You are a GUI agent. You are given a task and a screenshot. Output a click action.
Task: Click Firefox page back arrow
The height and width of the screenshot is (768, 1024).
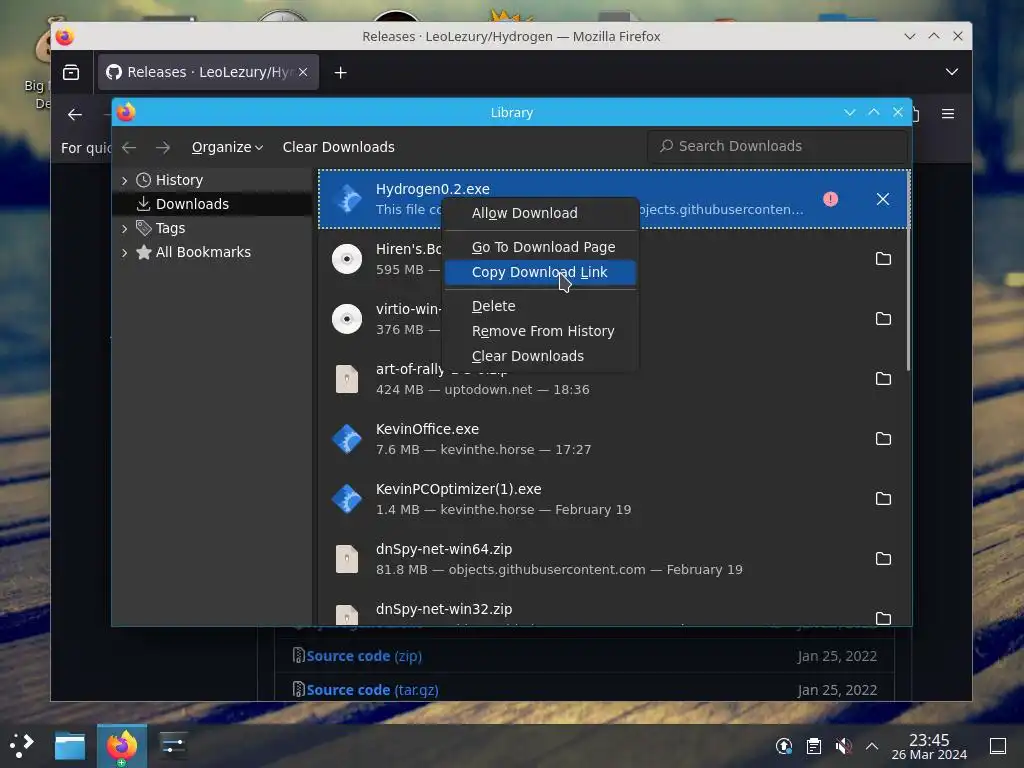point(74,114)
